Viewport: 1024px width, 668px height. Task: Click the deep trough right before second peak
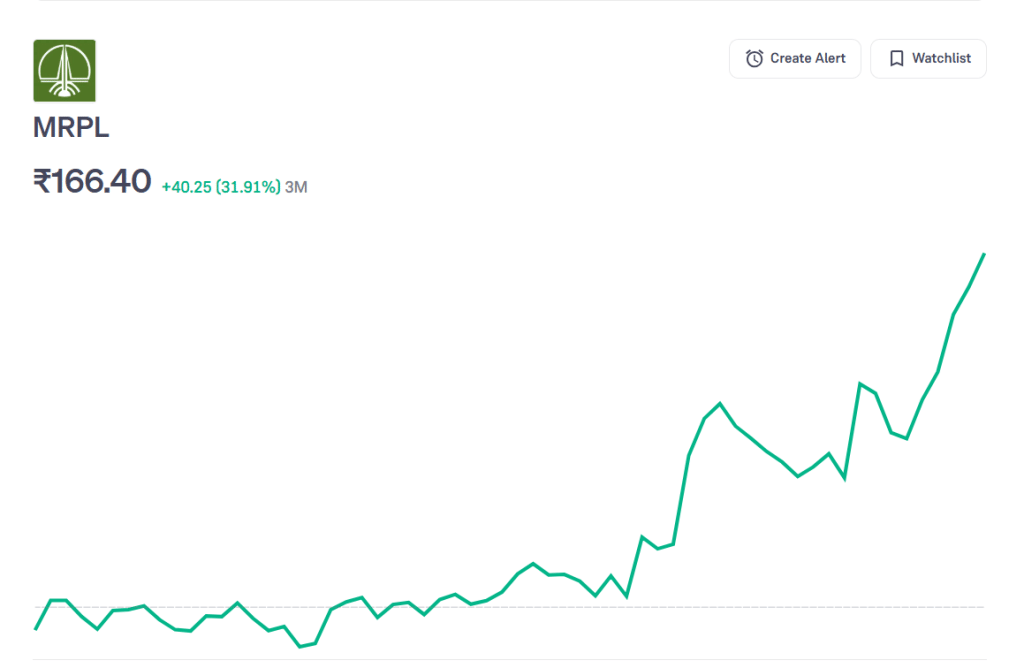[x=845, y=478]
